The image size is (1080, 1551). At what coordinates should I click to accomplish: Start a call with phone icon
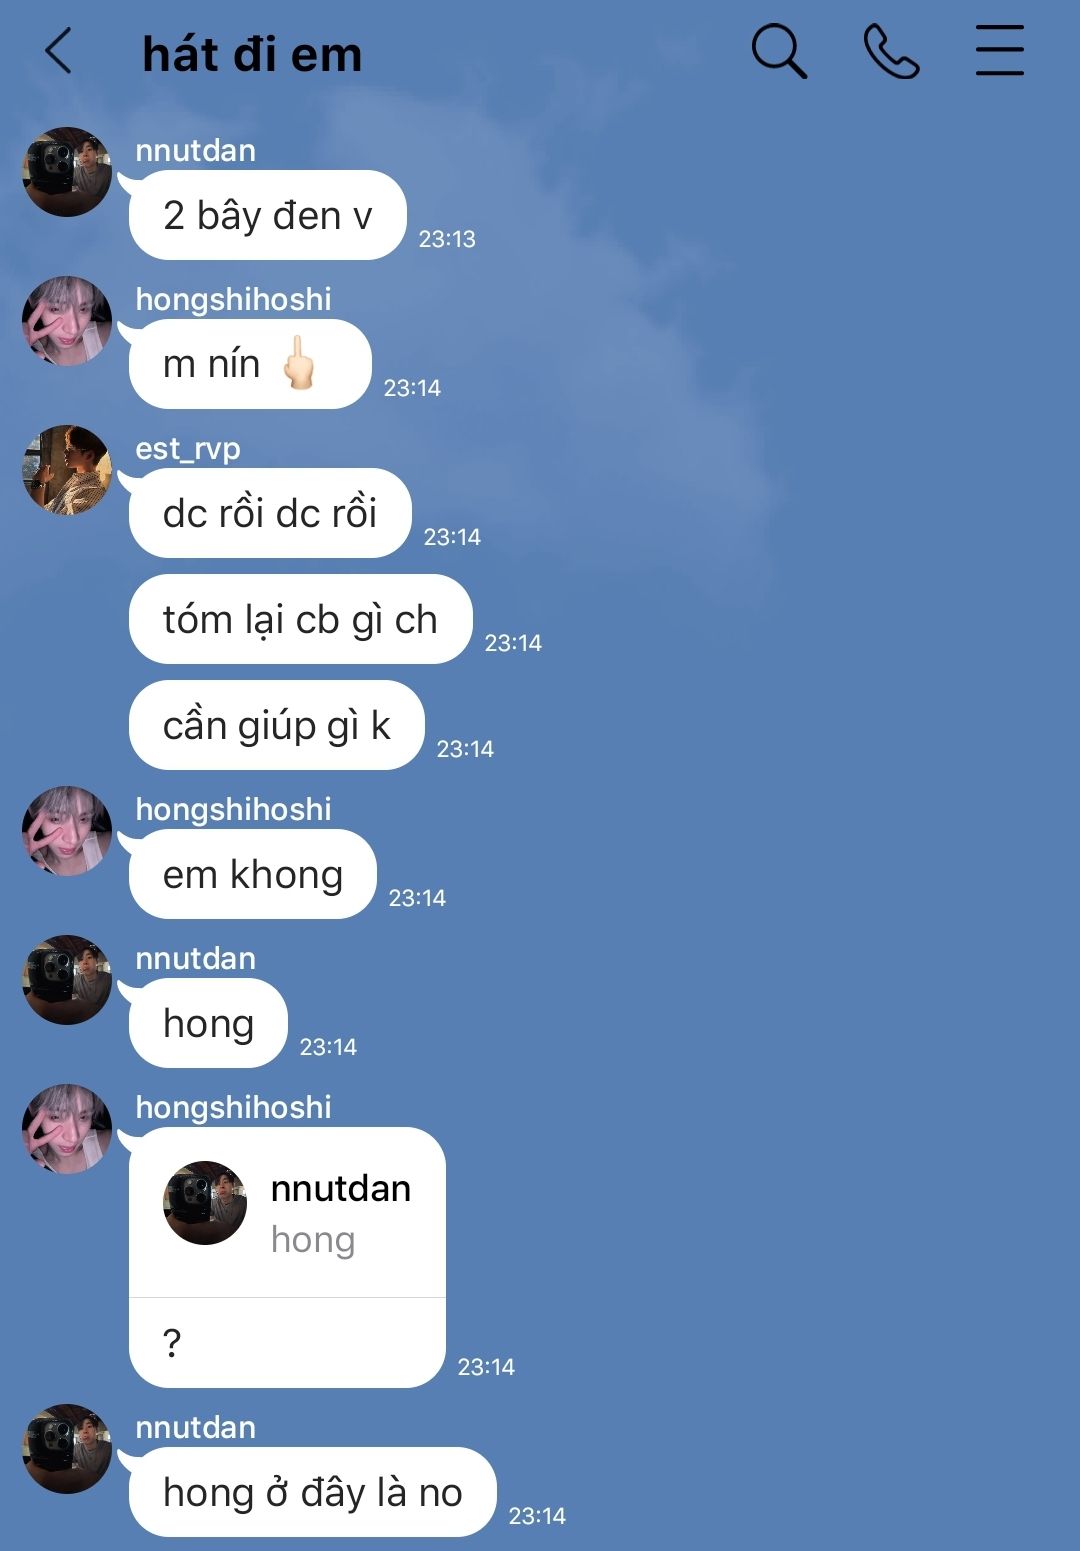tap(891, 51)
